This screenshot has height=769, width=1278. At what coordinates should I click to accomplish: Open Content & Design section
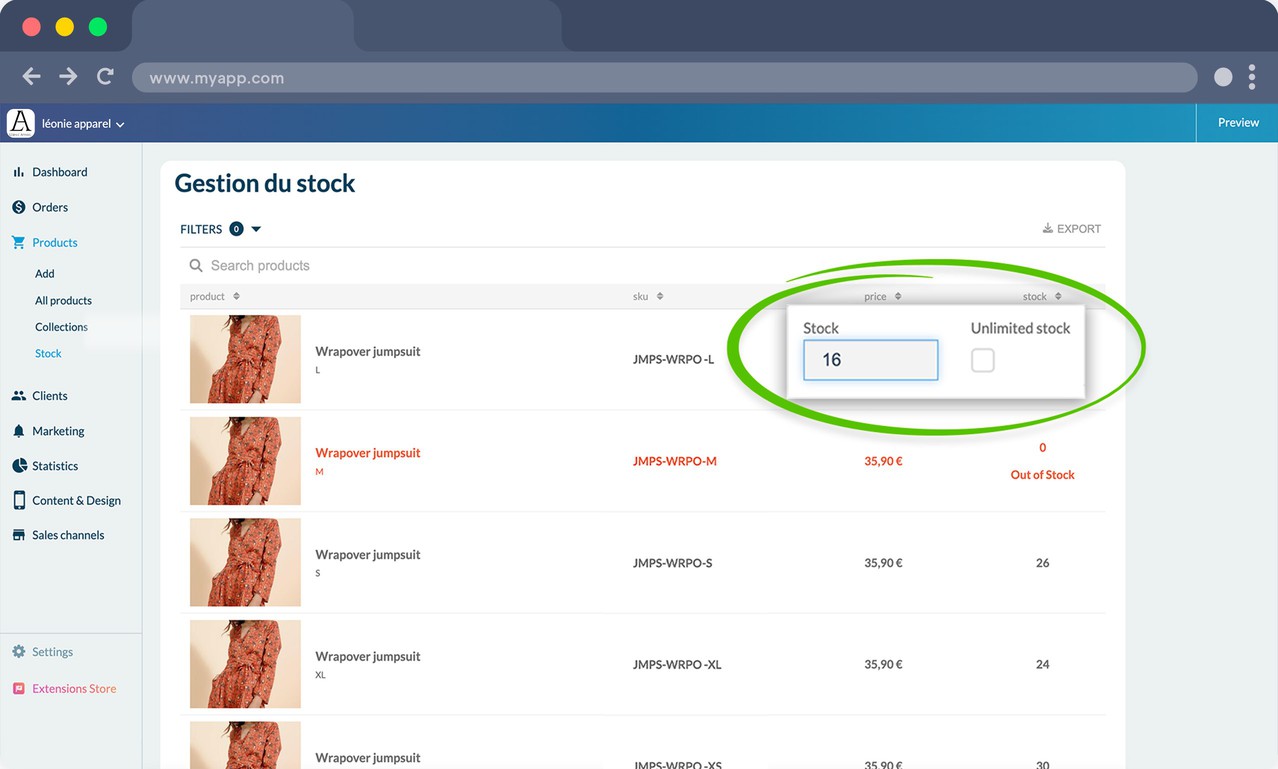(76, 500)
